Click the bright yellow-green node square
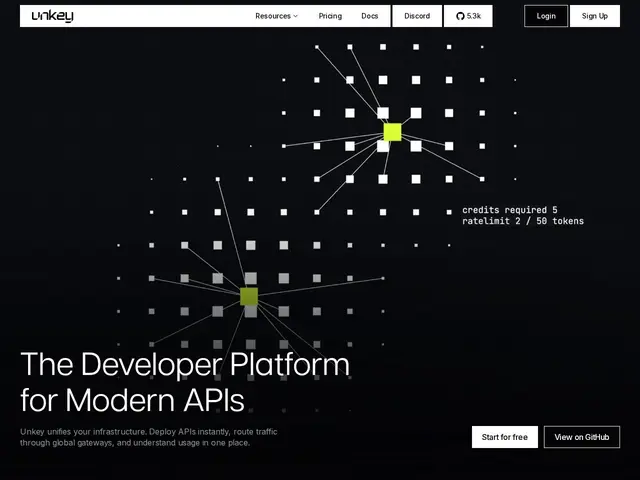Image resolution: width=640 pixels, height=480 pixels. tap(392, 132)
